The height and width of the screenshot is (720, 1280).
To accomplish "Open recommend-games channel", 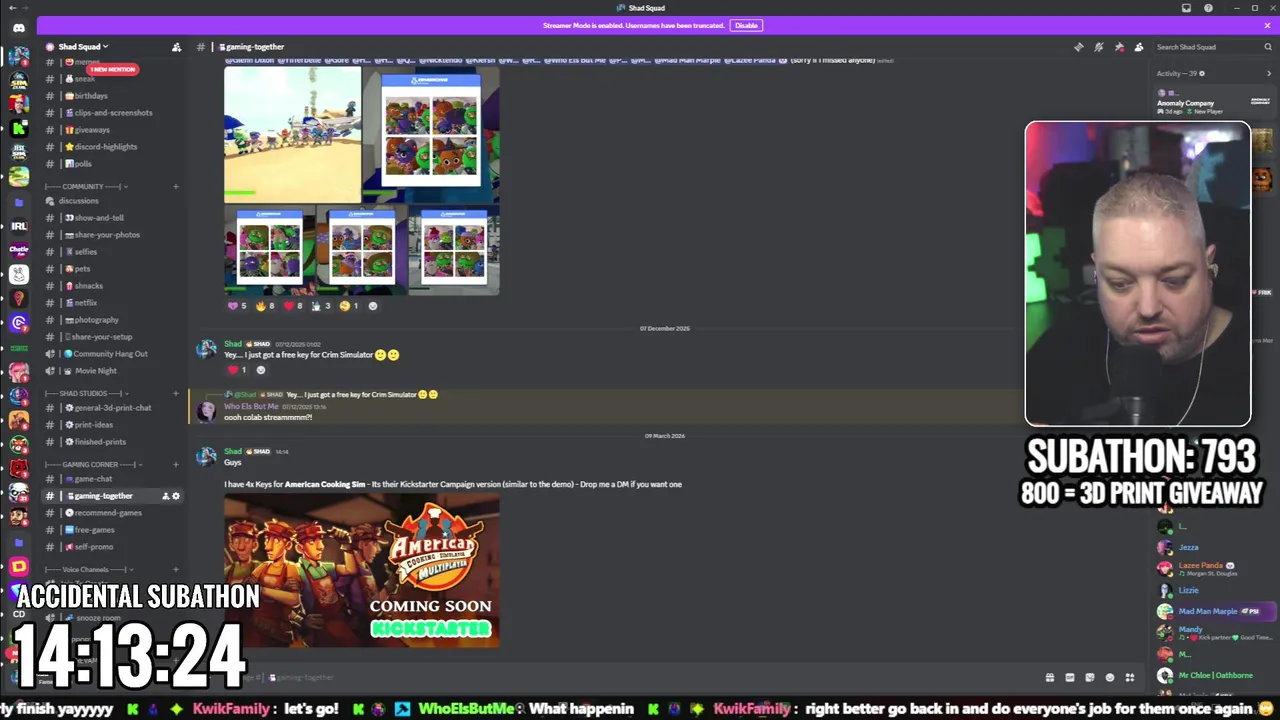I will [113, 513].
